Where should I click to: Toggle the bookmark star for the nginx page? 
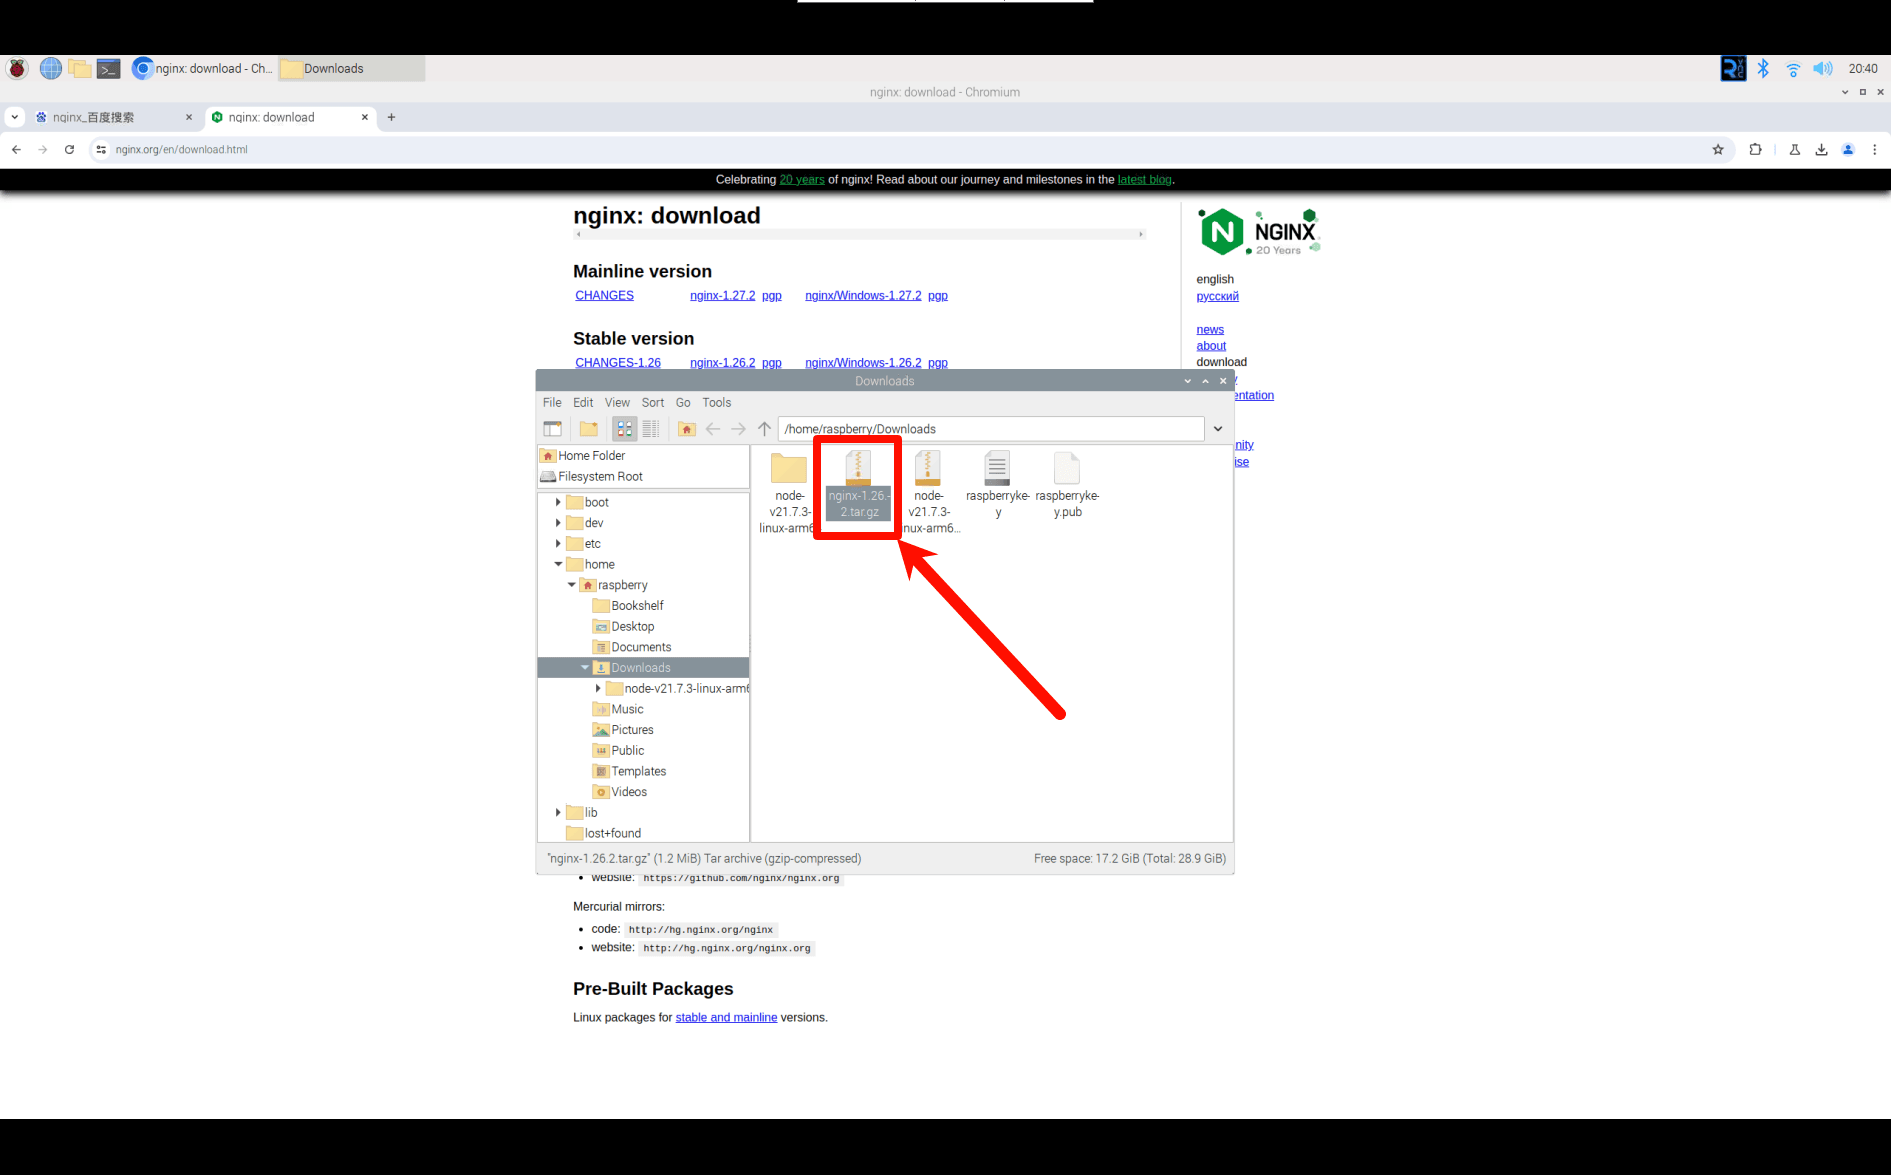pos(1718,149)
